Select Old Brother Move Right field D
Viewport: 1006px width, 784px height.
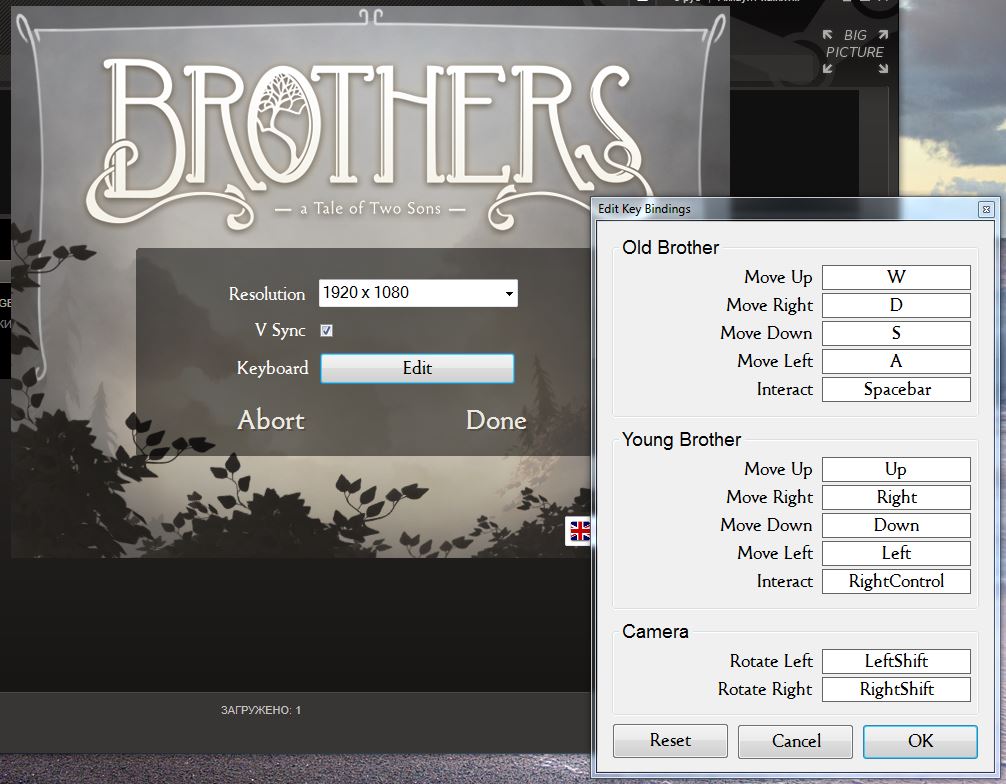point(896,305)
